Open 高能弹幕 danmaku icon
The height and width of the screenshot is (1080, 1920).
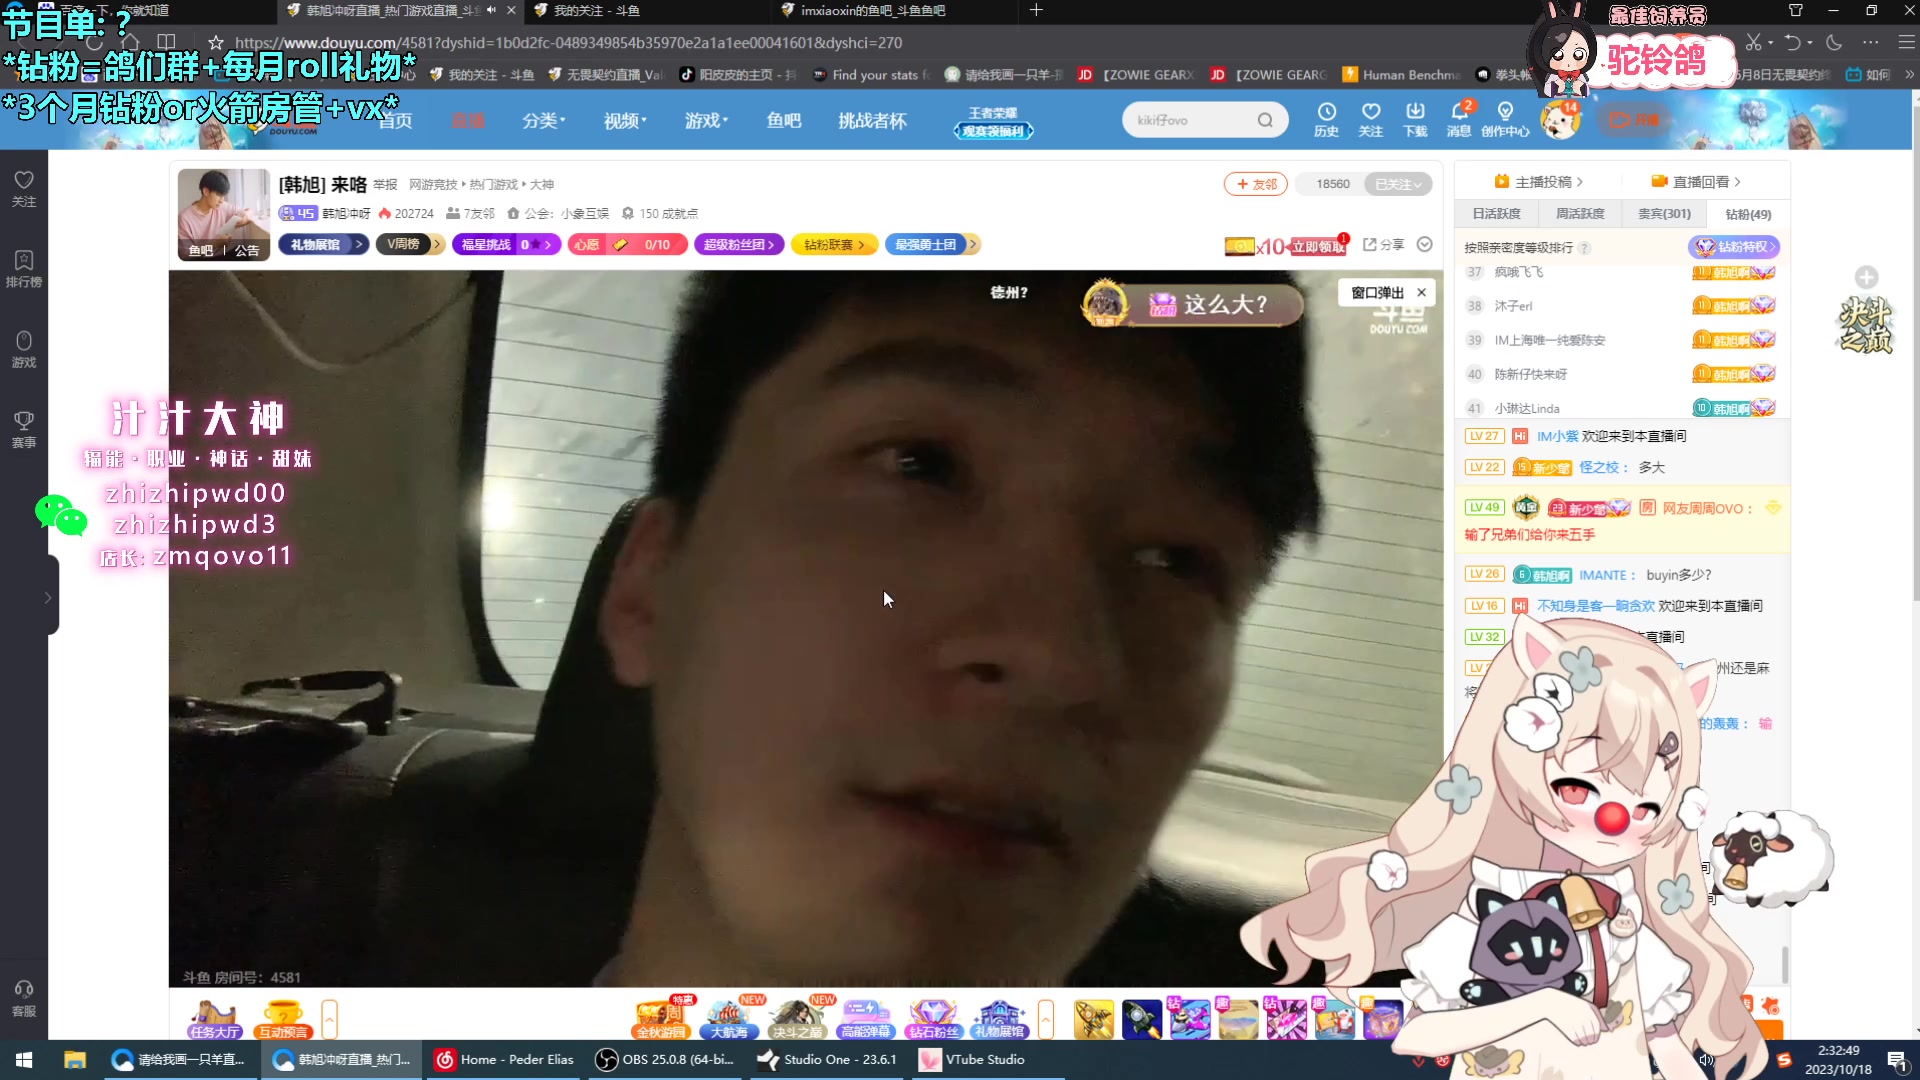[865, 1019]
